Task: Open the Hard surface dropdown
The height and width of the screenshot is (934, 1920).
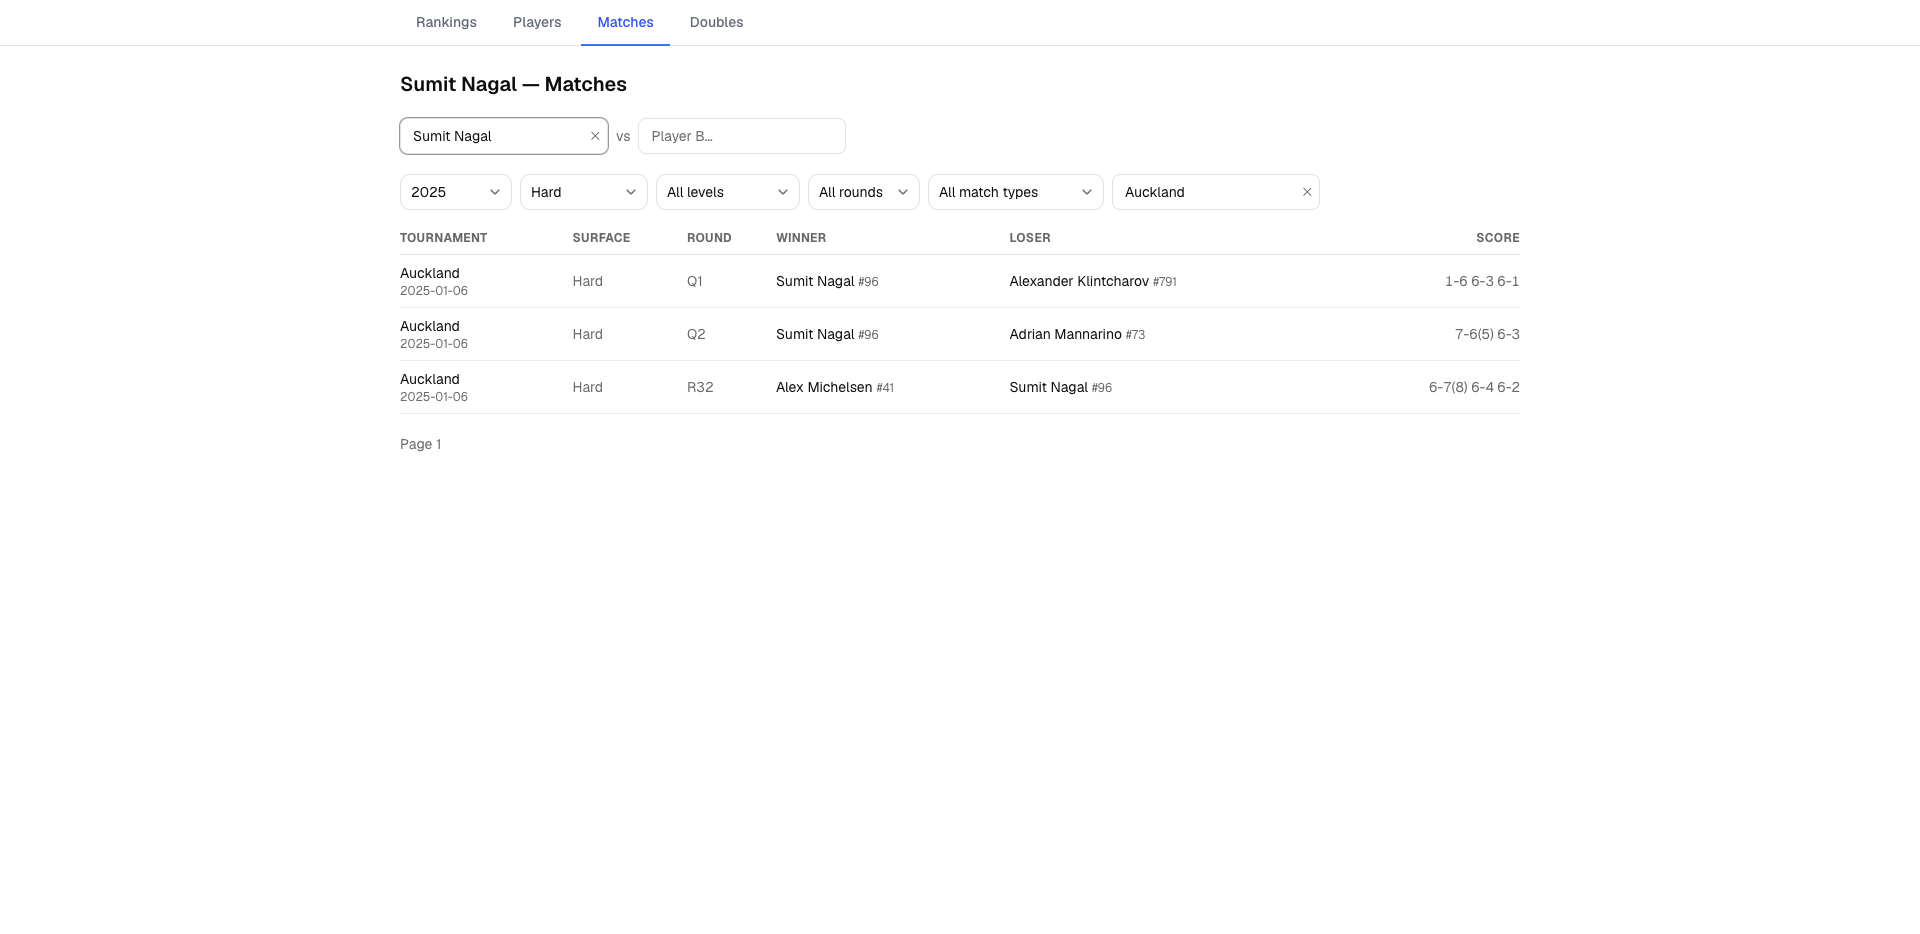Action: [584, 192]
